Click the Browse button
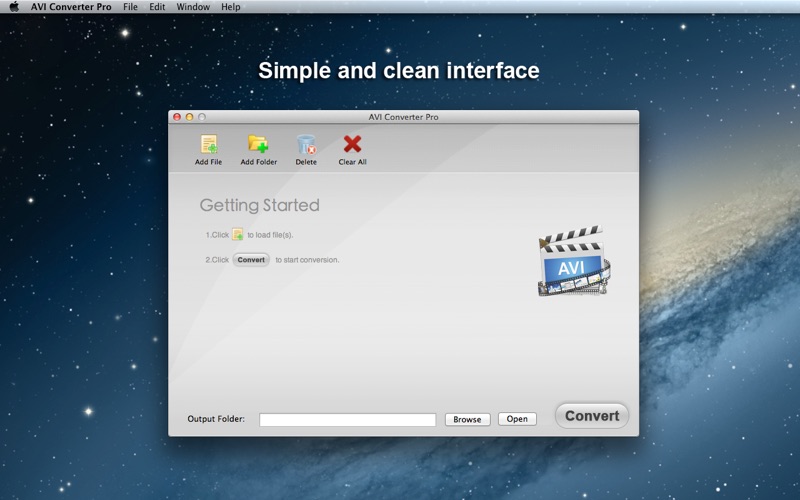Image resolution: width=800 pixels, height=500 pixels. (x=467, y=419)
